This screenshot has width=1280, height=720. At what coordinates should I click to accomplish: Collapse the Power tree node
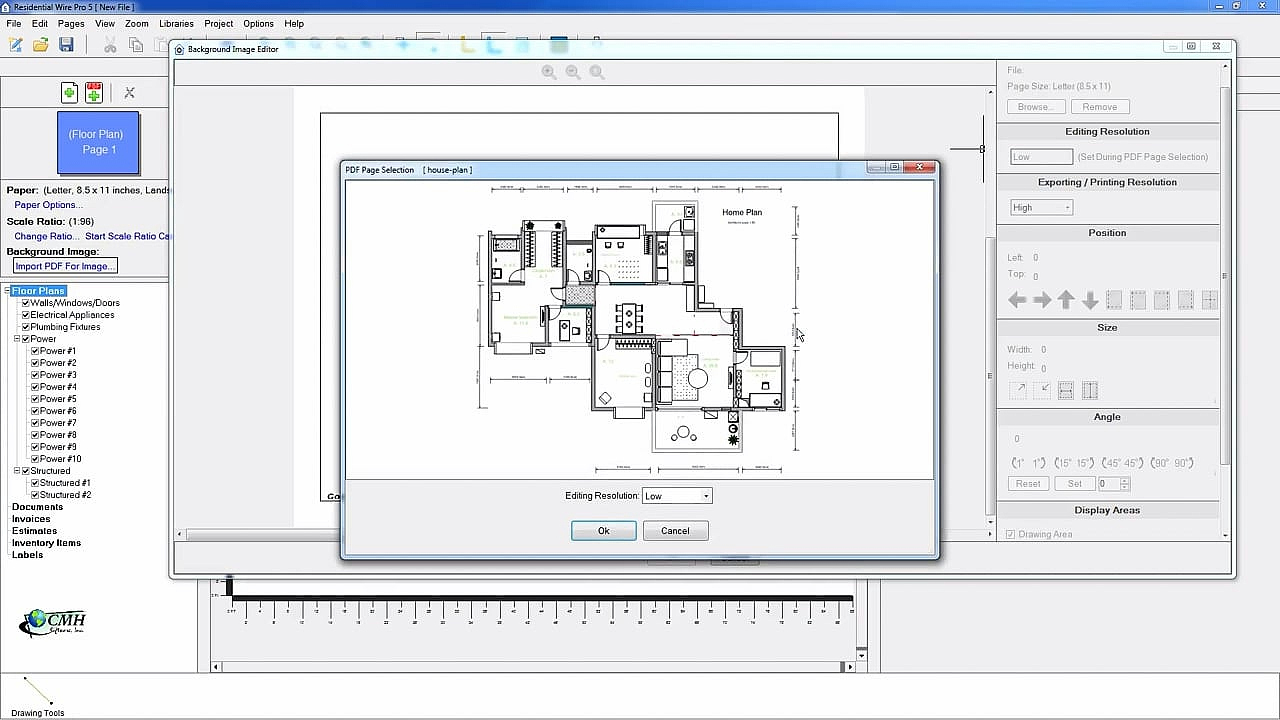click(17, 339)
